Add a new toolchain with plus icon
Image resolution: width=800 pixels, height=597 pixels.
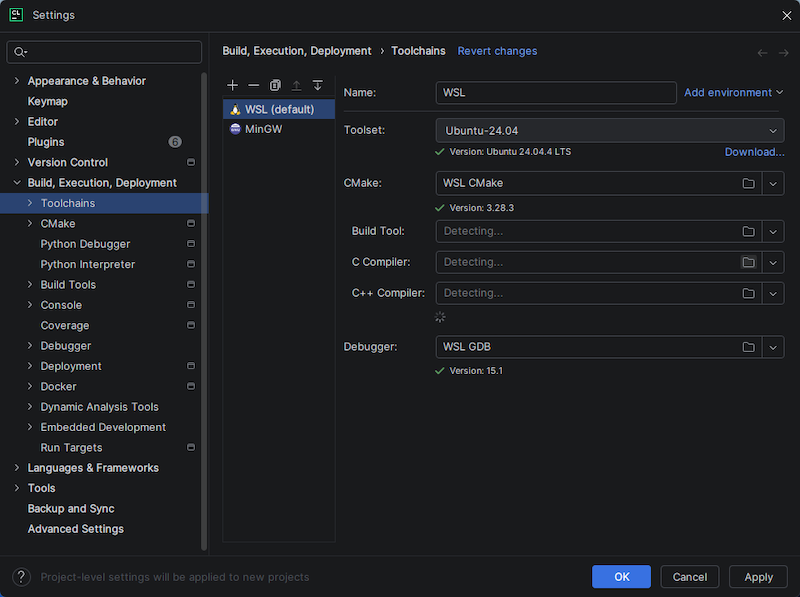pyautogui.click(x=233, y=85)
